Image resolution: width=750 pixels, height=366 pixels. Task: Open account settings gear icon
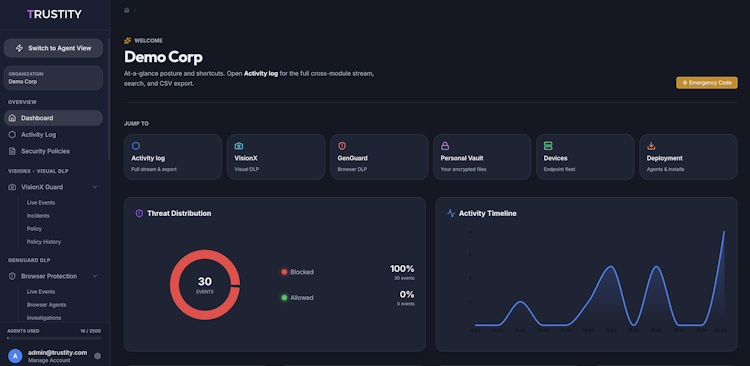pos(98,356)
